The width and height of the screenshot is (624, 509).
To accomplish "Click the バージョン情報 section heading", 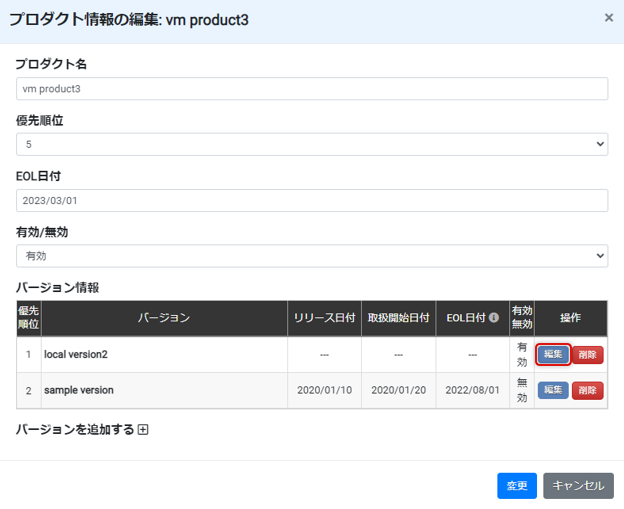I will pyautogui.click(x=58, y=288).
